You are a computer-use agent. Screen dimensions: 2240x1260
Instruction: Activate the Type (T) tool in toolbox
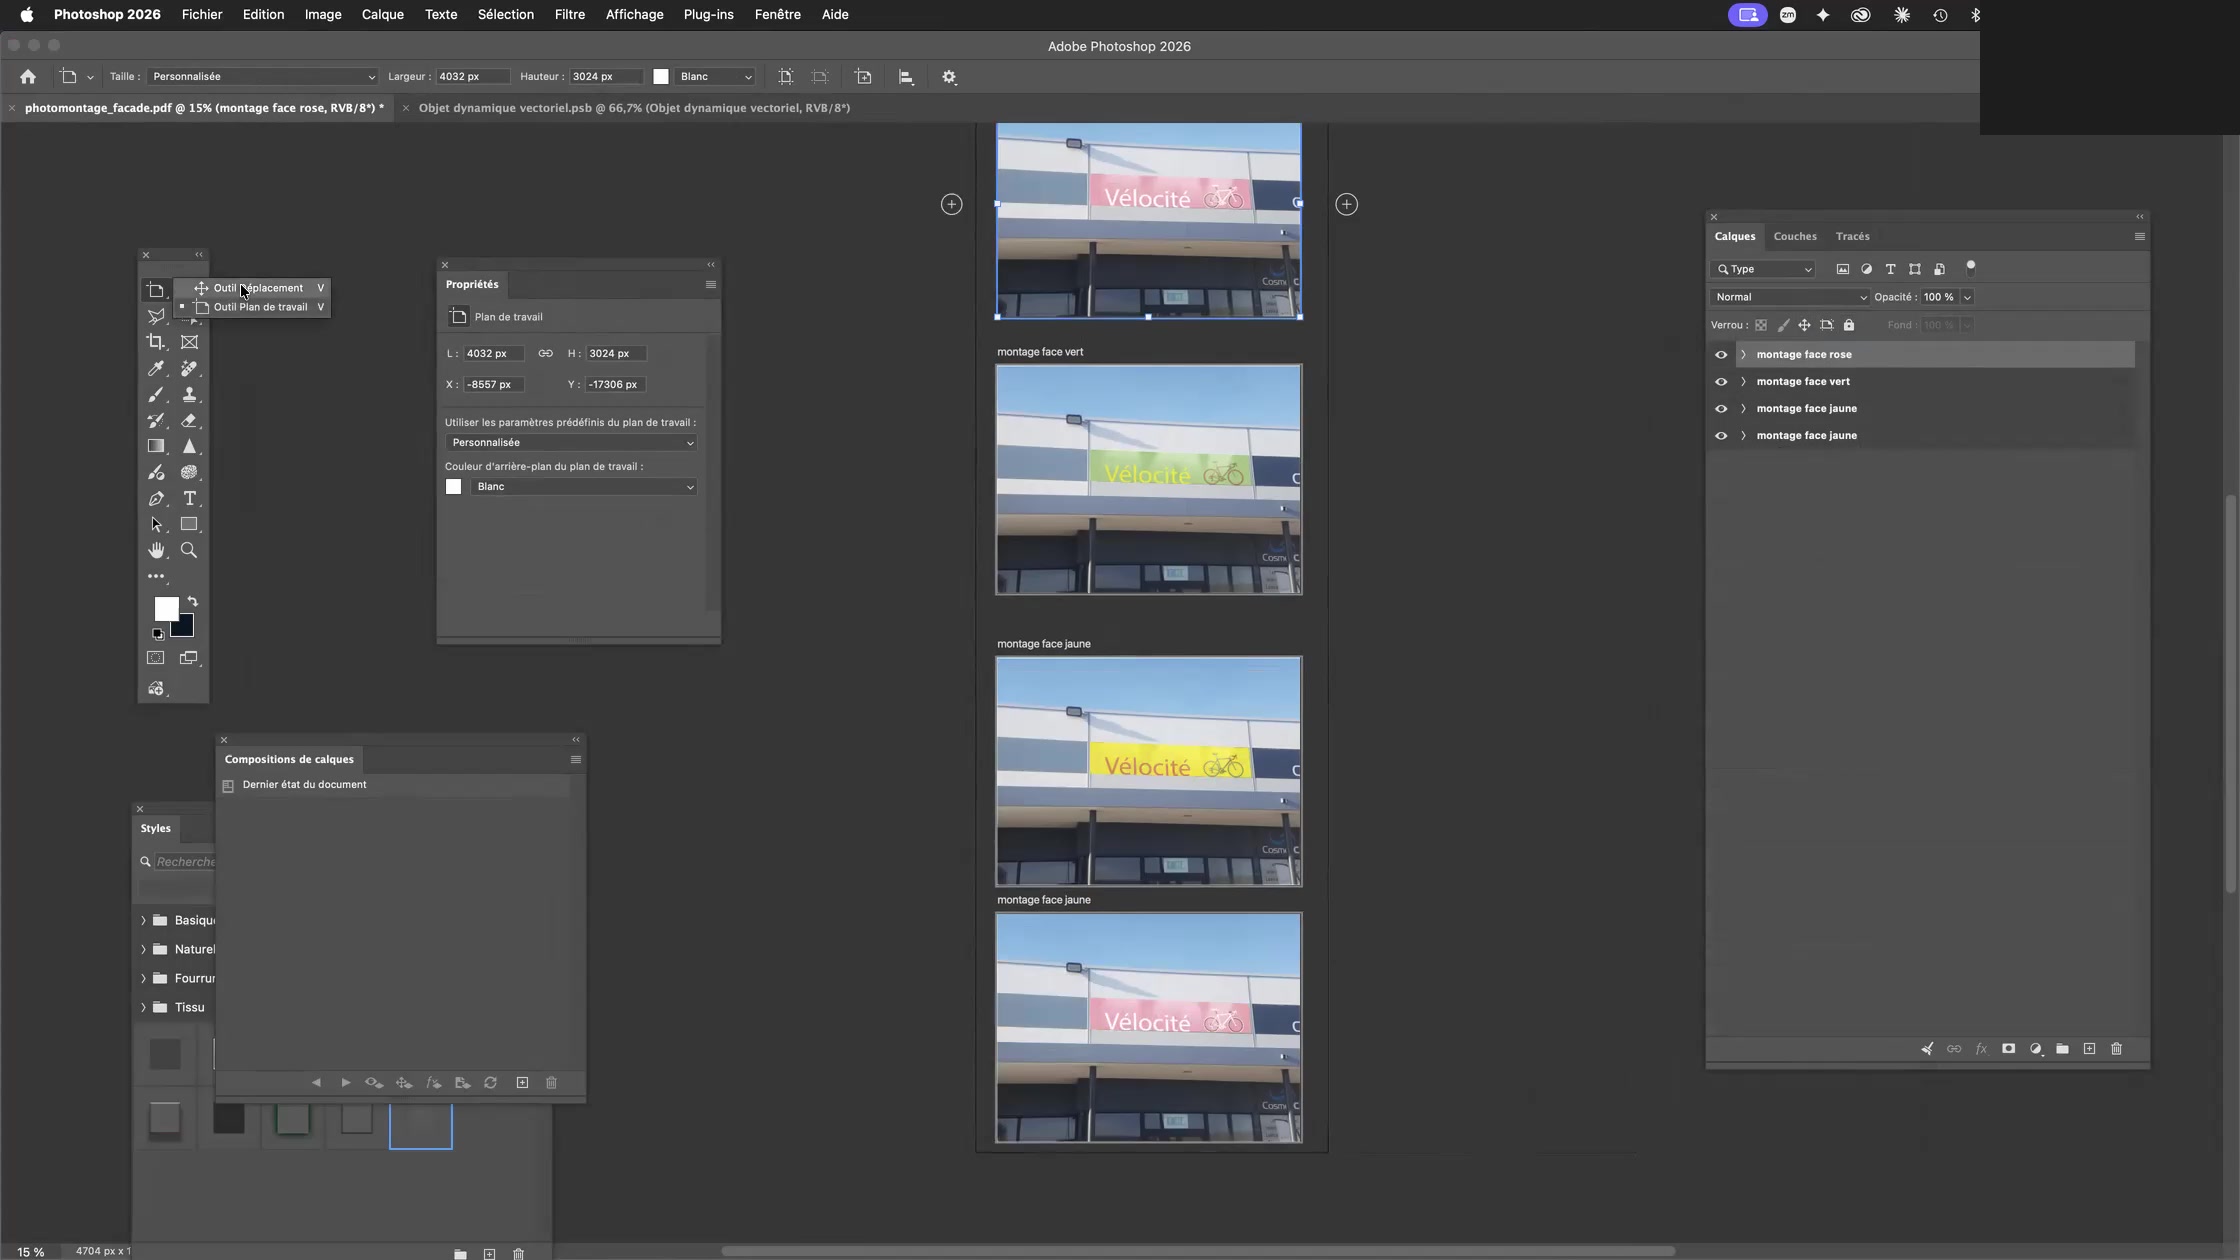click(189, 499)
